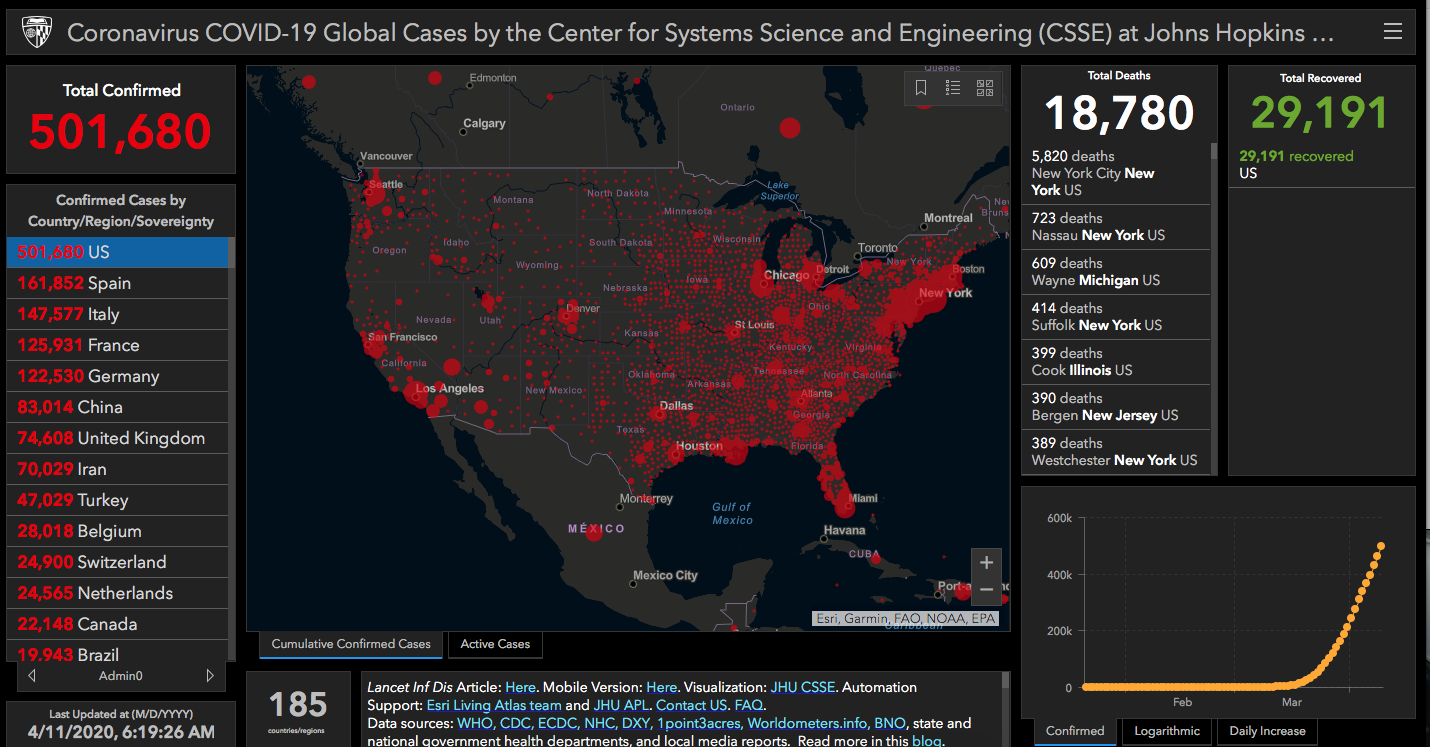
Task: Show the Daily Increase chart
Action: (x=1267, y=731)
